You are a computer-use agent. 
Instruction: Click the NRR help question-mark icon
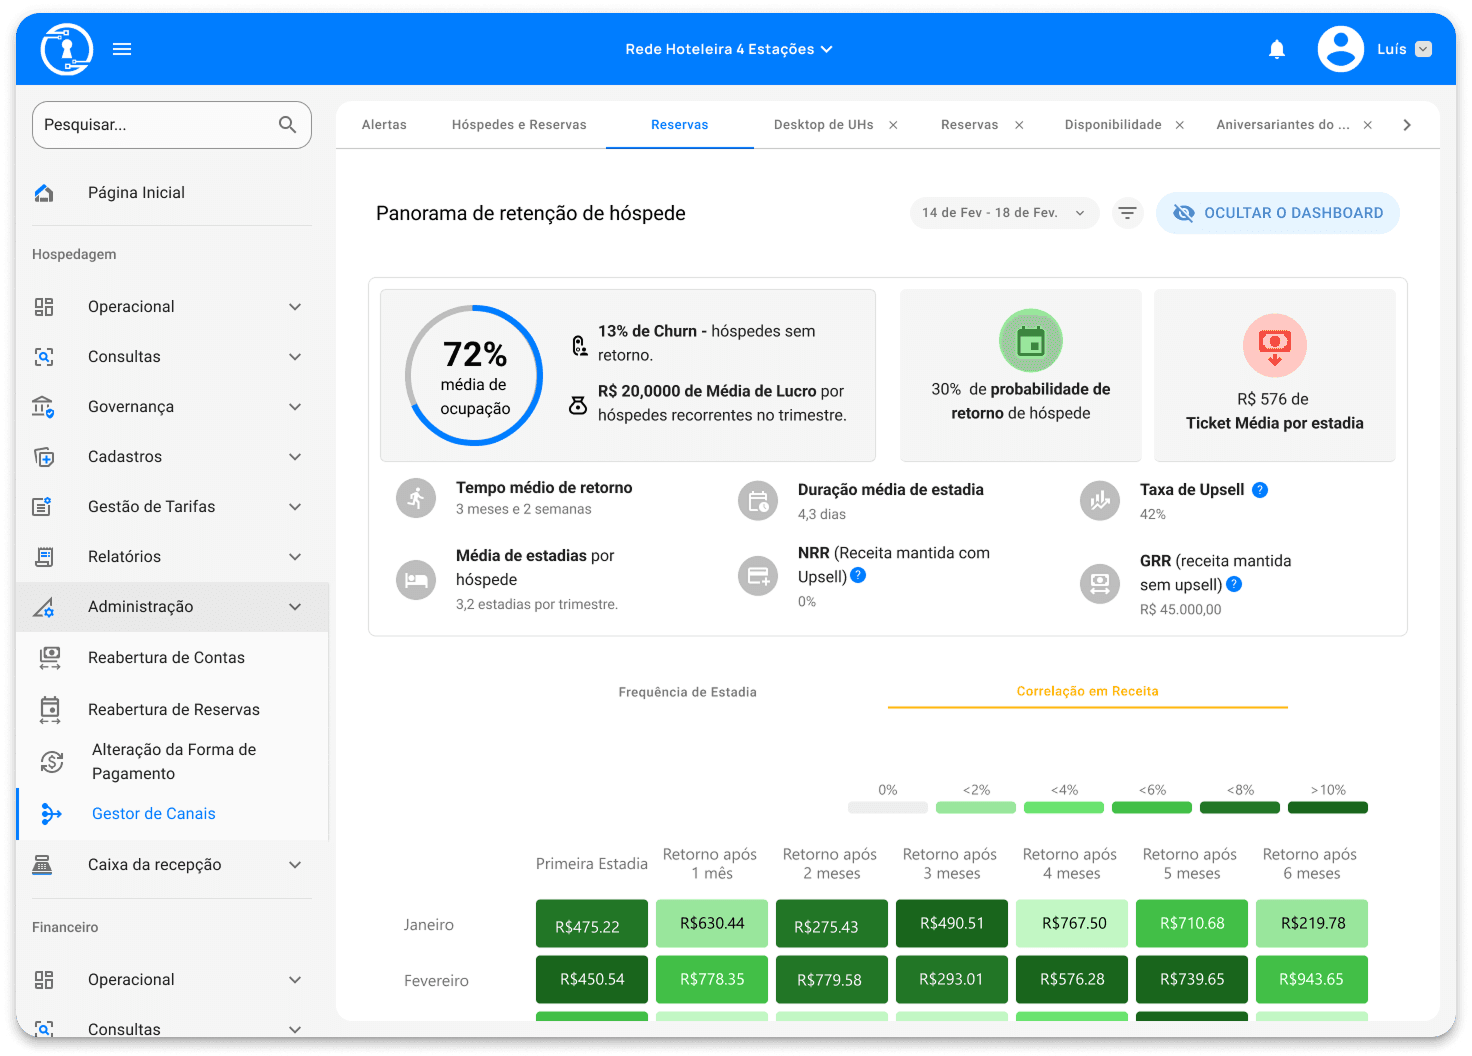[858, 576]
